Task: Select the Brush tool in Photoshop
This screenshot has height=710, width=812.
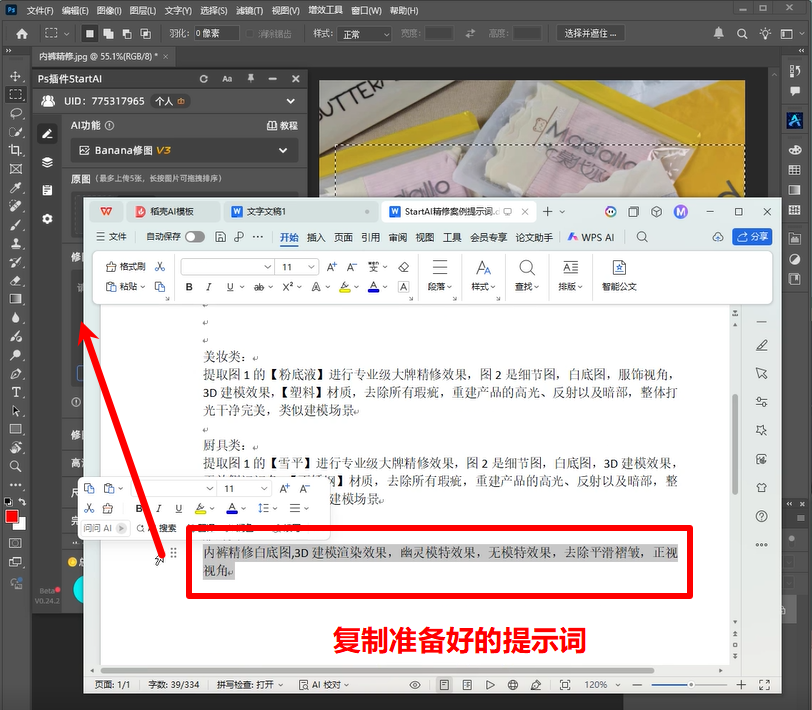Action: tap(16, 225)
